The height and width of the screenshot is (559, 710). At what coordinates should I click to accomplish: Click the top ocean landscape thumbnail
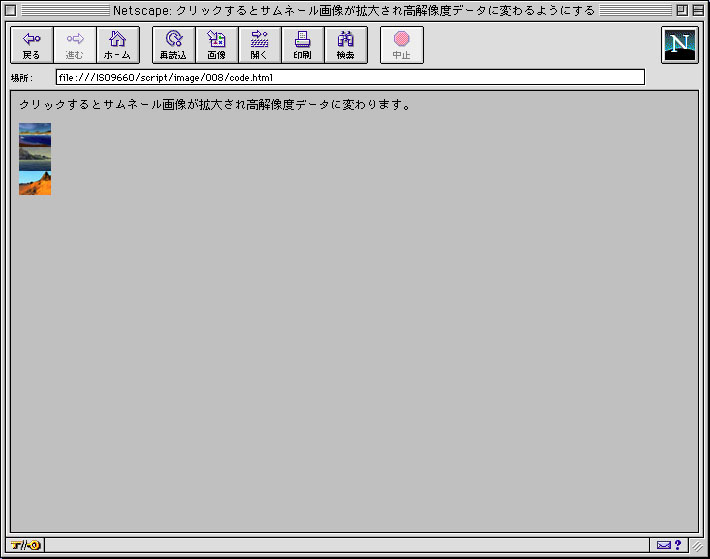[35, 134]
